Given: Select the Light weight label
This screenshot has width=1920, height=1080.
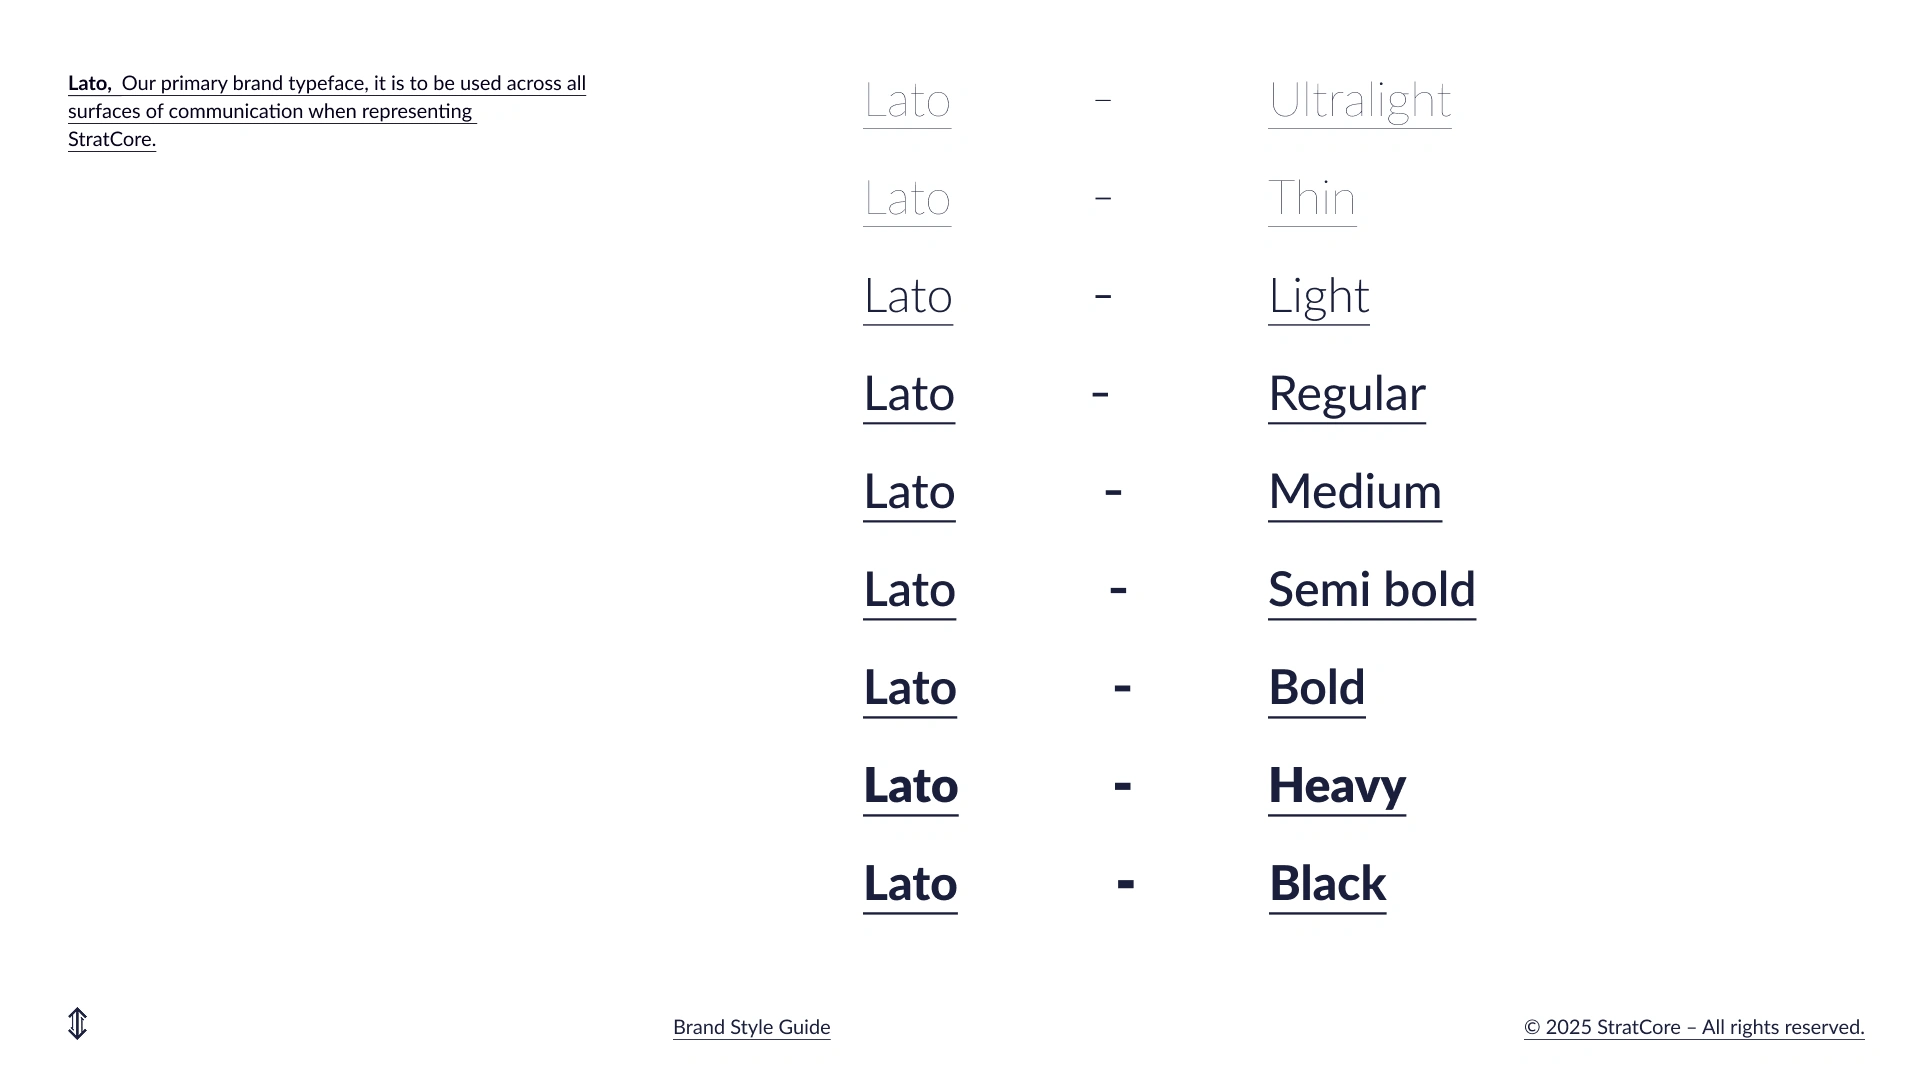Looking at the screenshot, I should click(1319, 297).
